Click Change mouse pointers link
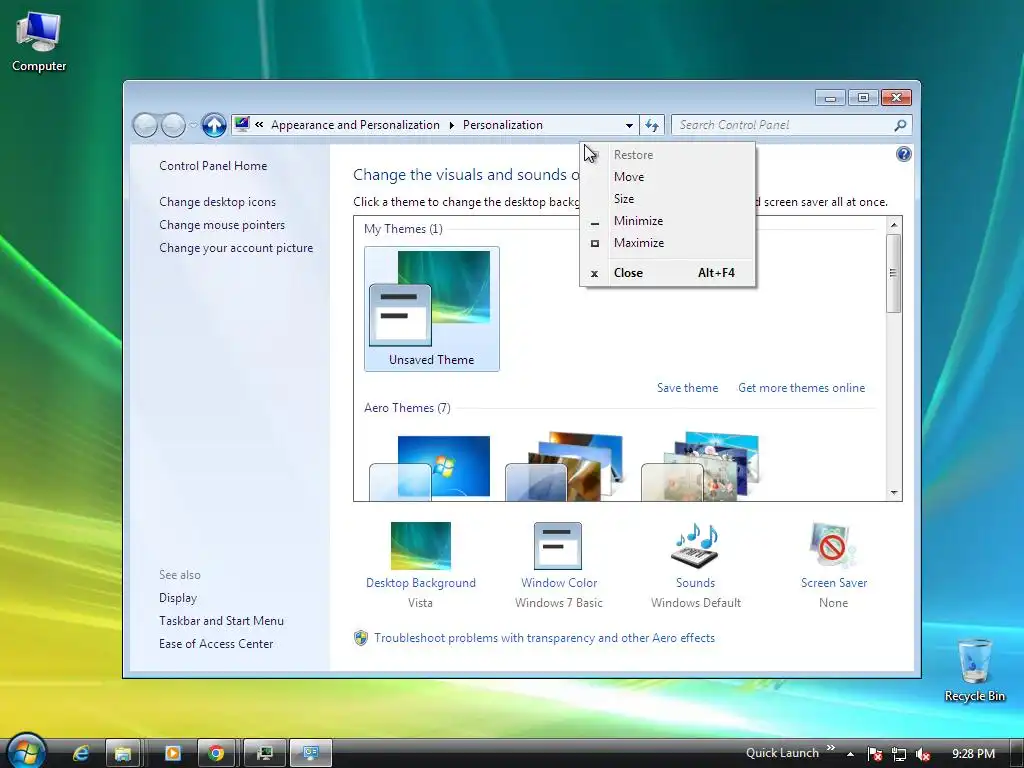 pyautogui.click(x=222, y=225)
